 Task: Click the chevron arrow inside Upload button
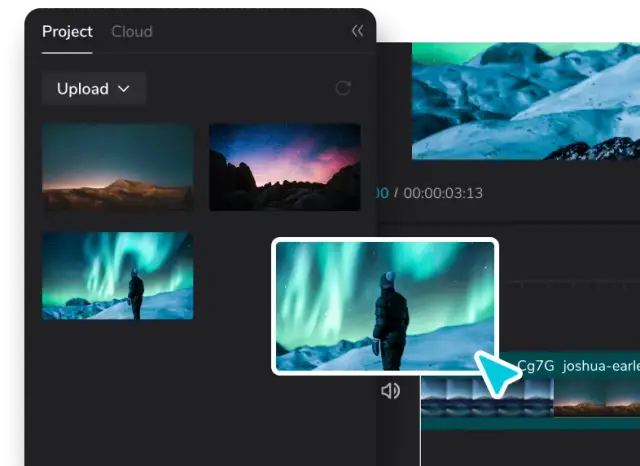click(124, 89)
